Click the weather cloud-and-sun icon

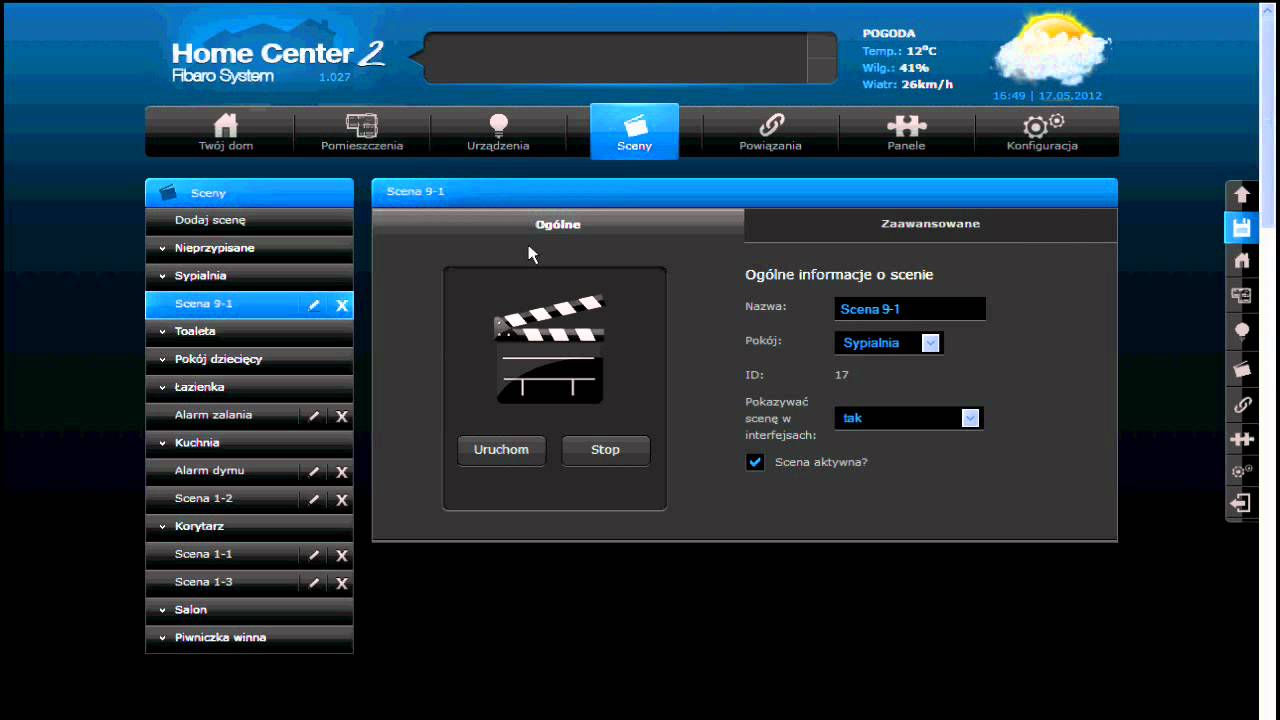[x=1050, y=48]
